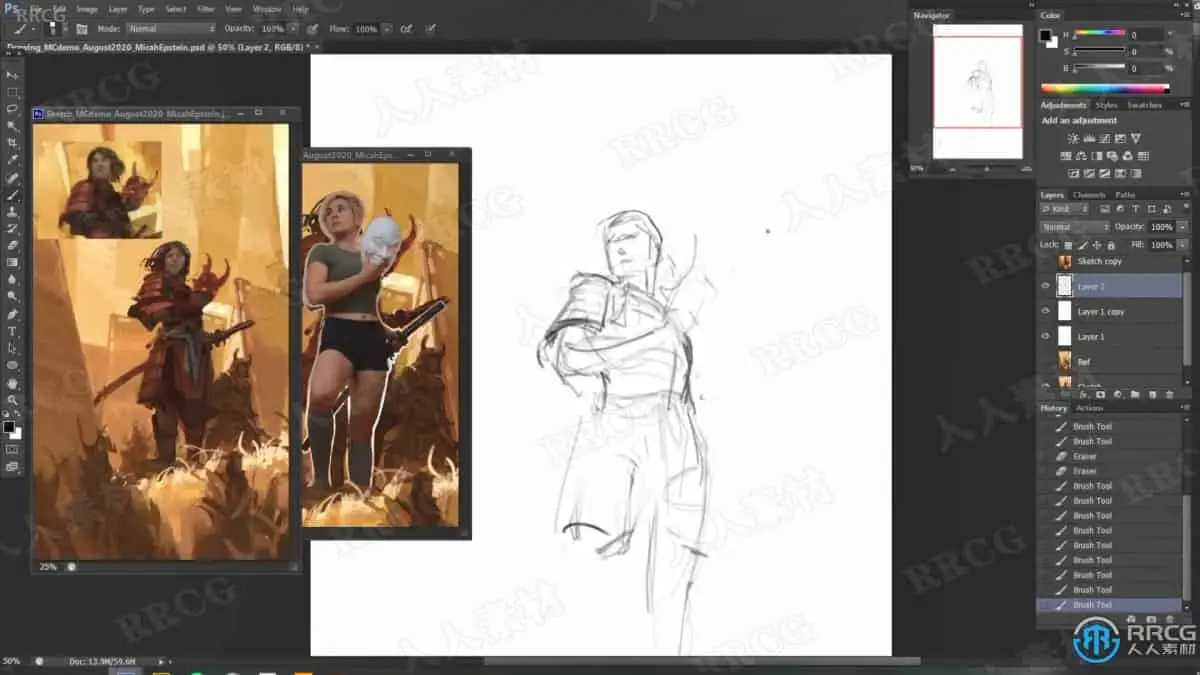Image resolution: width=1200 pixels, height=675 pixels.
Task: Add a Curves adjustment
Action: pos(1105,139)
